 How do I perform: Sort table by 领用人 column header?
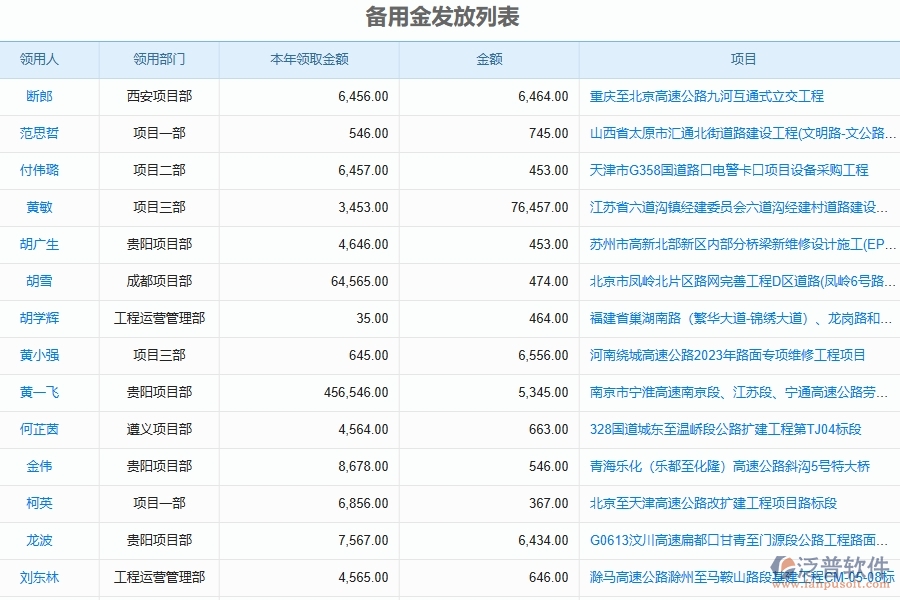click(x=49, y=59)
